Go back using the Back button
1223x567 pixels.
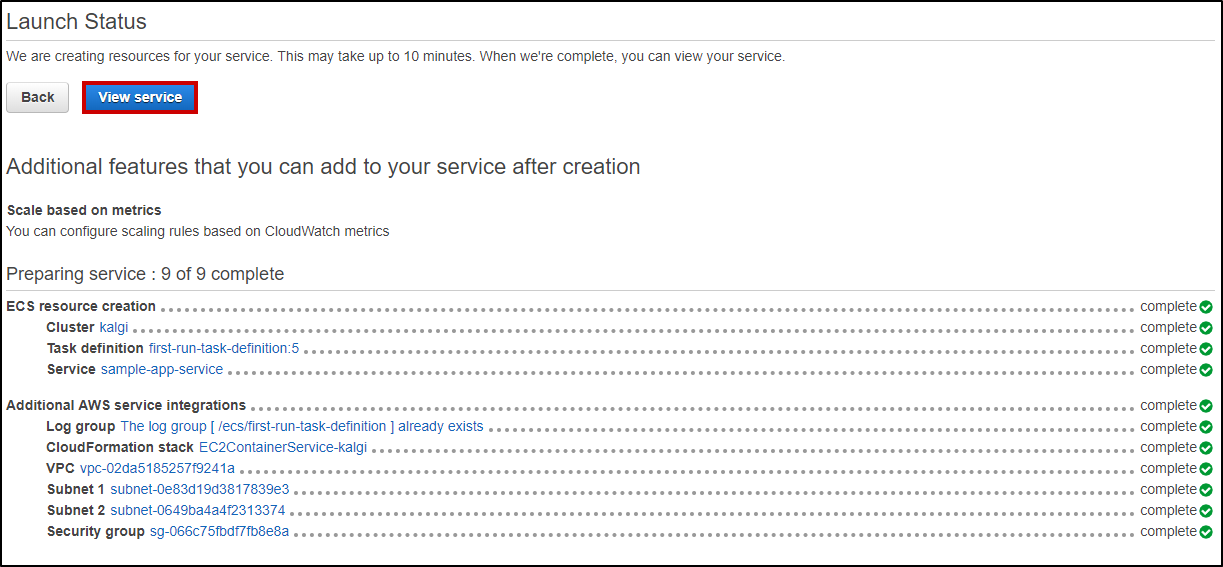38,97
